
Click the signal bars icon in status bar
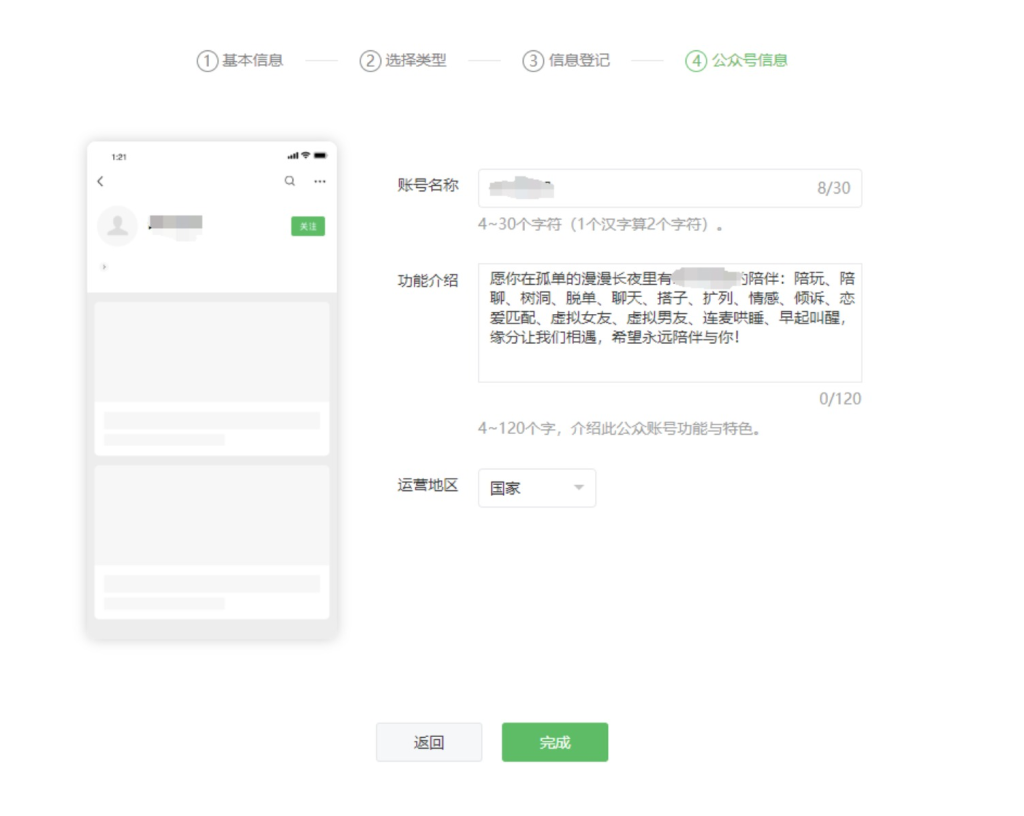tap(291, 156)
